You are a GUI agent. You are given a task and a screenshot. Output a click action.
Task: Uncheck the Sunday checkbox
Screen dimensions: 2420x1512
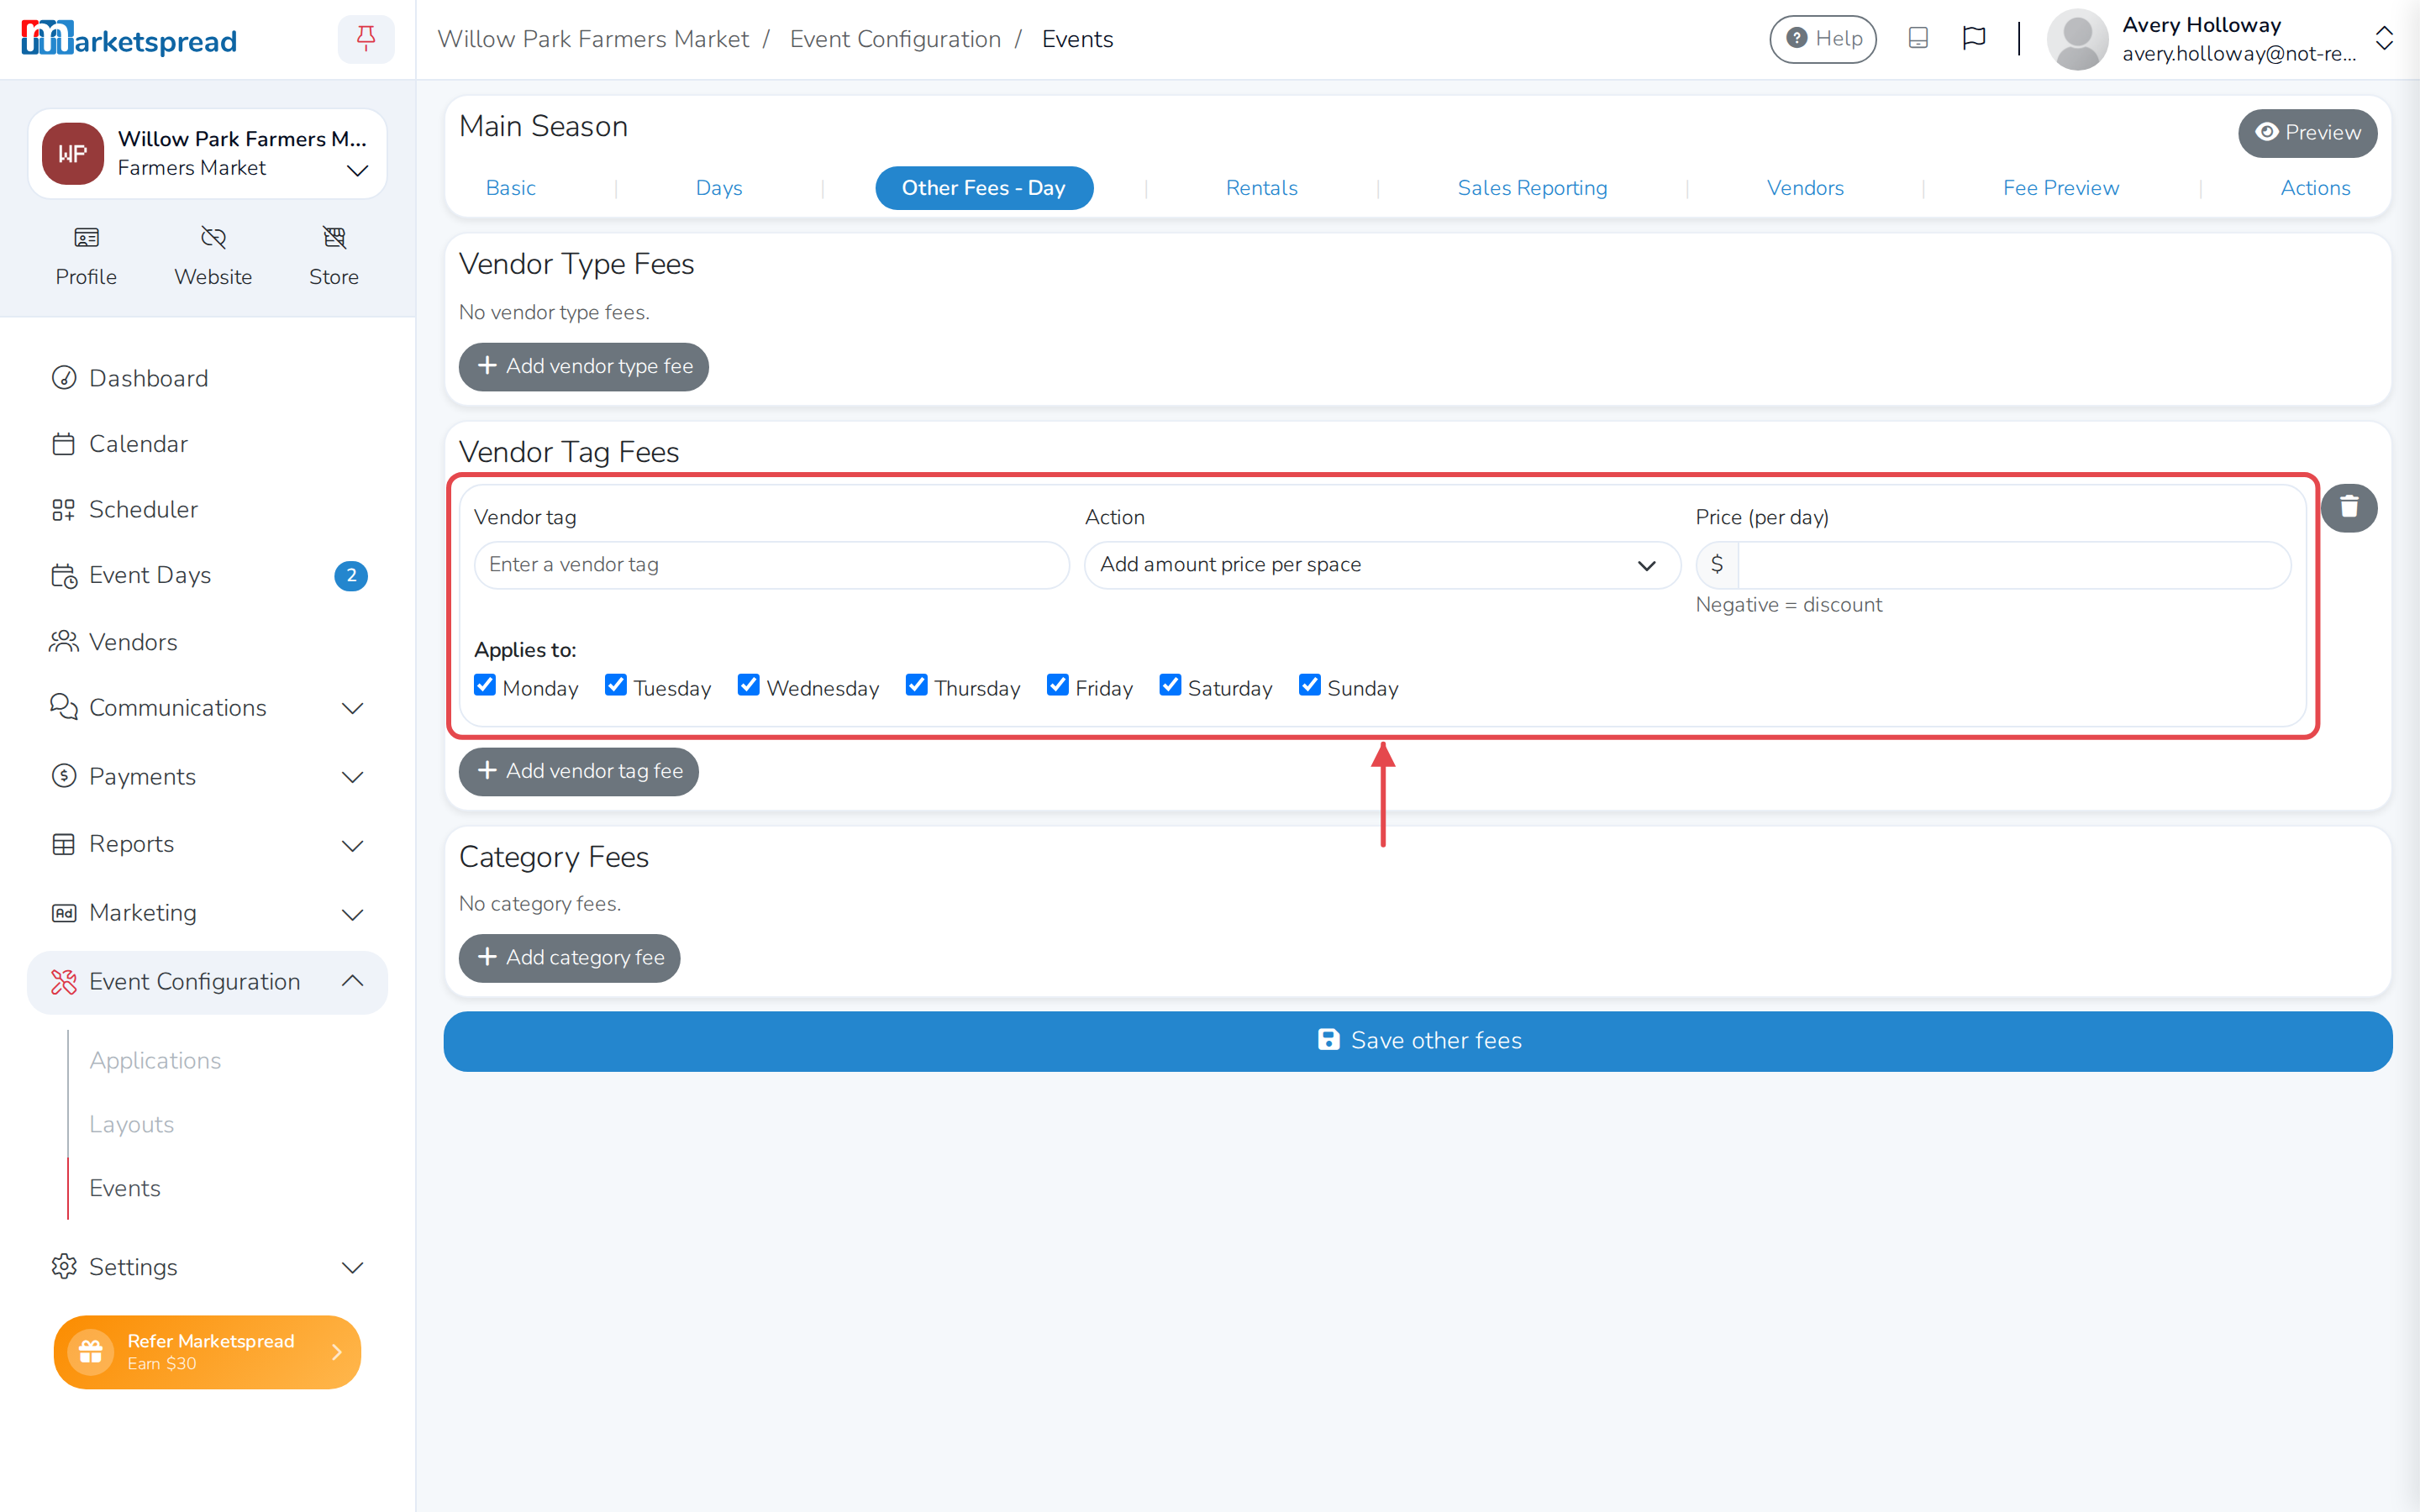tap(1310, 685)
